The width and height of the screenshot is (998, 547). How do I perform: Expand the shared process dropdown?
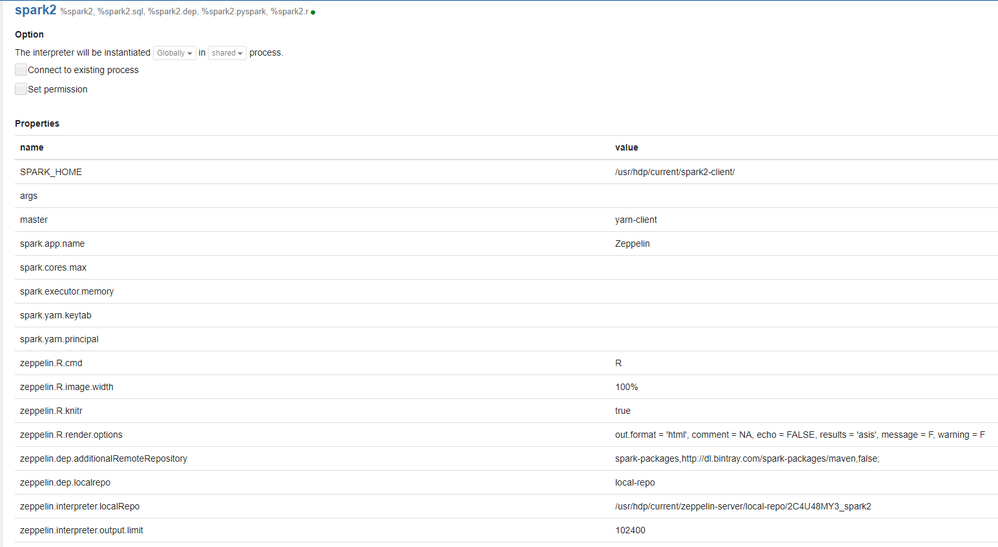coord(227,53)
